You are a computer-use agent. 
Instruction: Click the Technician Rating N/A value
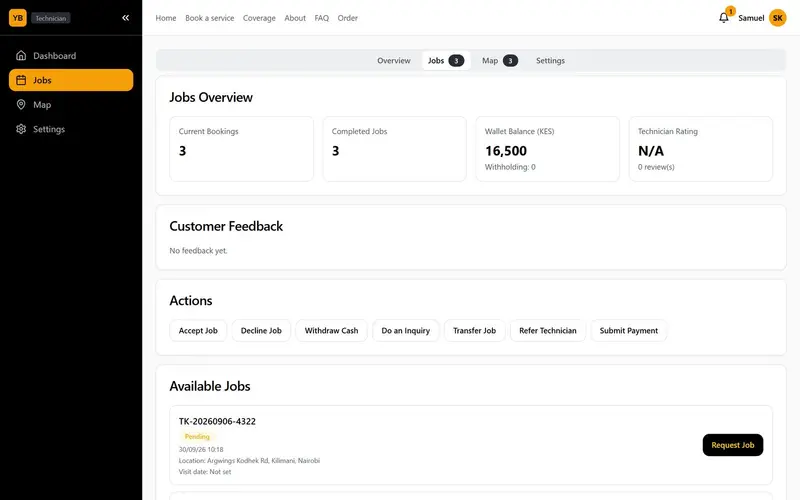click(x=651, y=151)
